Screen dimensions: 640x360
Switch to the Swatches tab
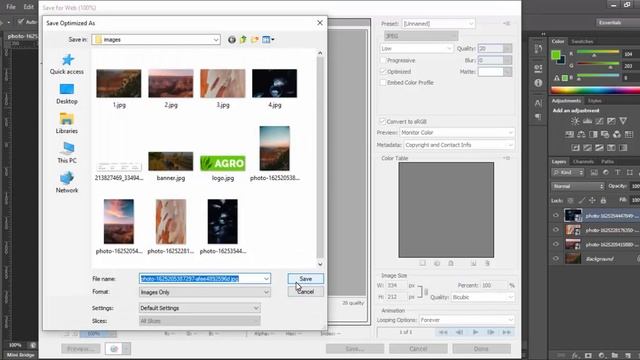click(582, 42)
